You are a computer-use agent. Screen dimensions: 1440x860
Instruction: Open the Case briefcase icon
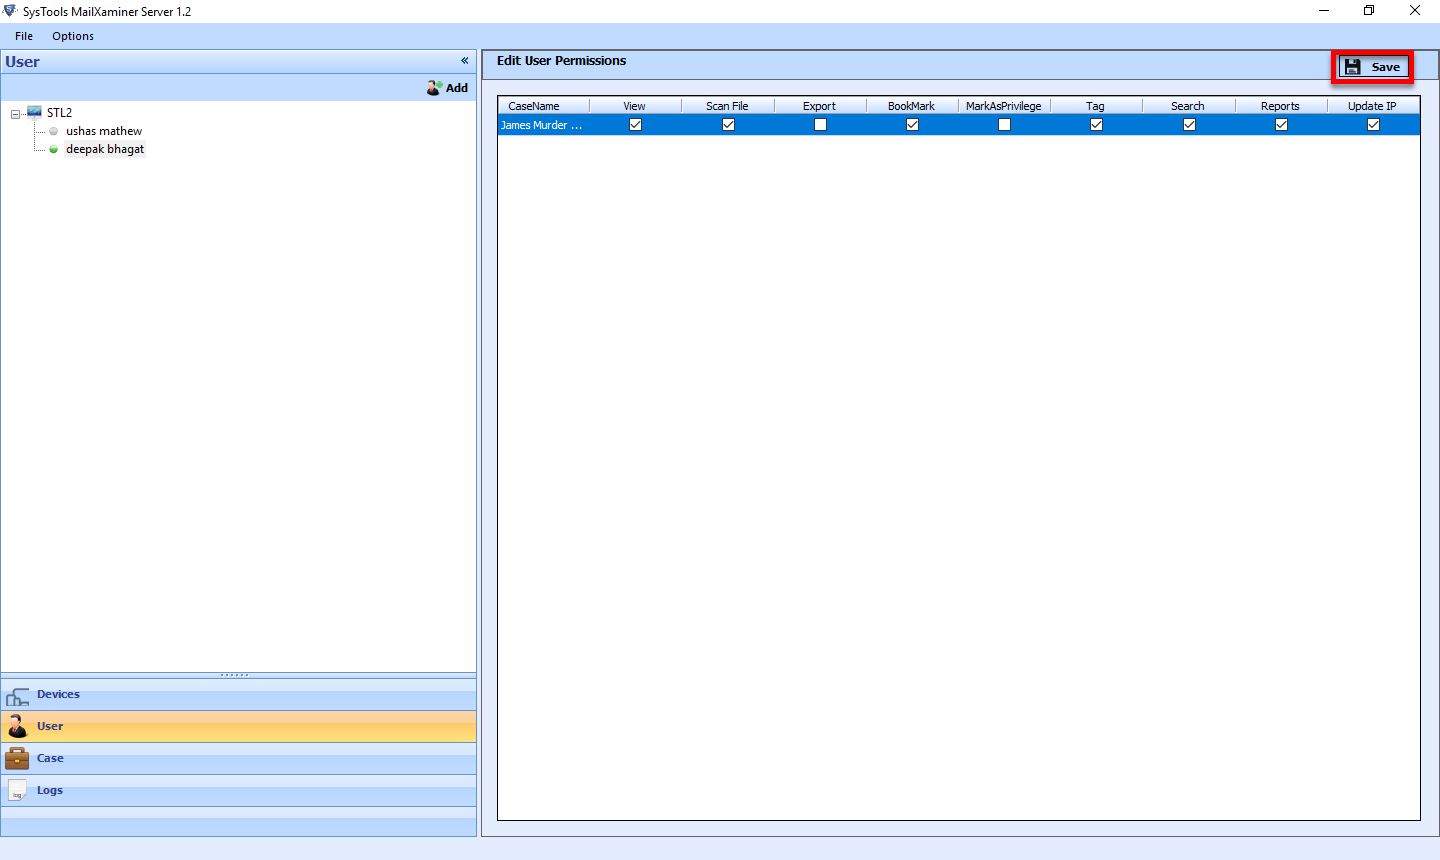coord(17,759)
